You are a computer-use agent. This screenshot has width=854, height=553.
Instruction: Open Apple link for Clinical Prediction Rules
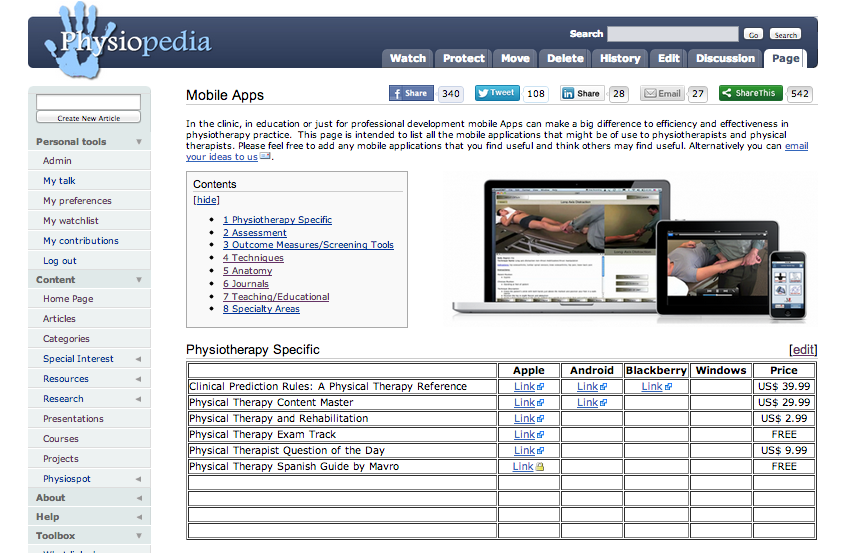point(528,386)
